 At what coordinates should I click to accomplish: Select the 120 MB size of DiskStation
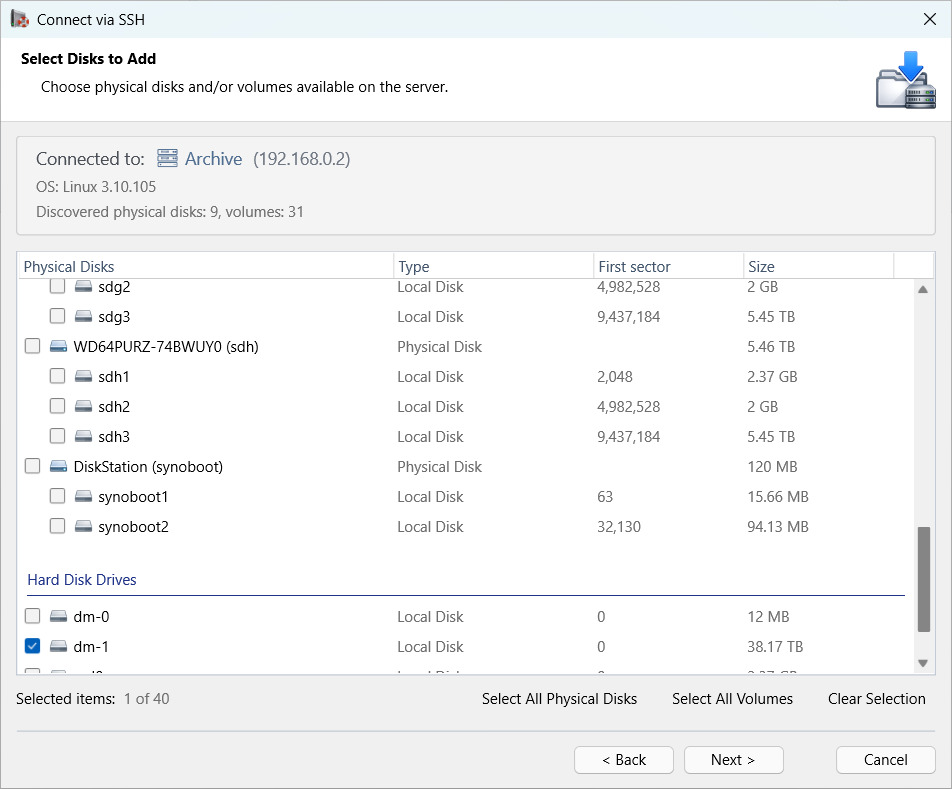click(772, 467)
